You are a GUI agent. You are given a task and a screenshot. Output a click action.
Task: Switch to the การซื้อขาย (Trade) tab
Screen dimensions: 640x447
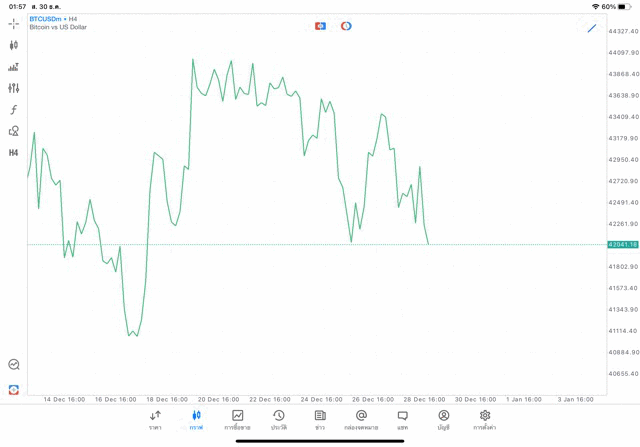click(237, 420)
